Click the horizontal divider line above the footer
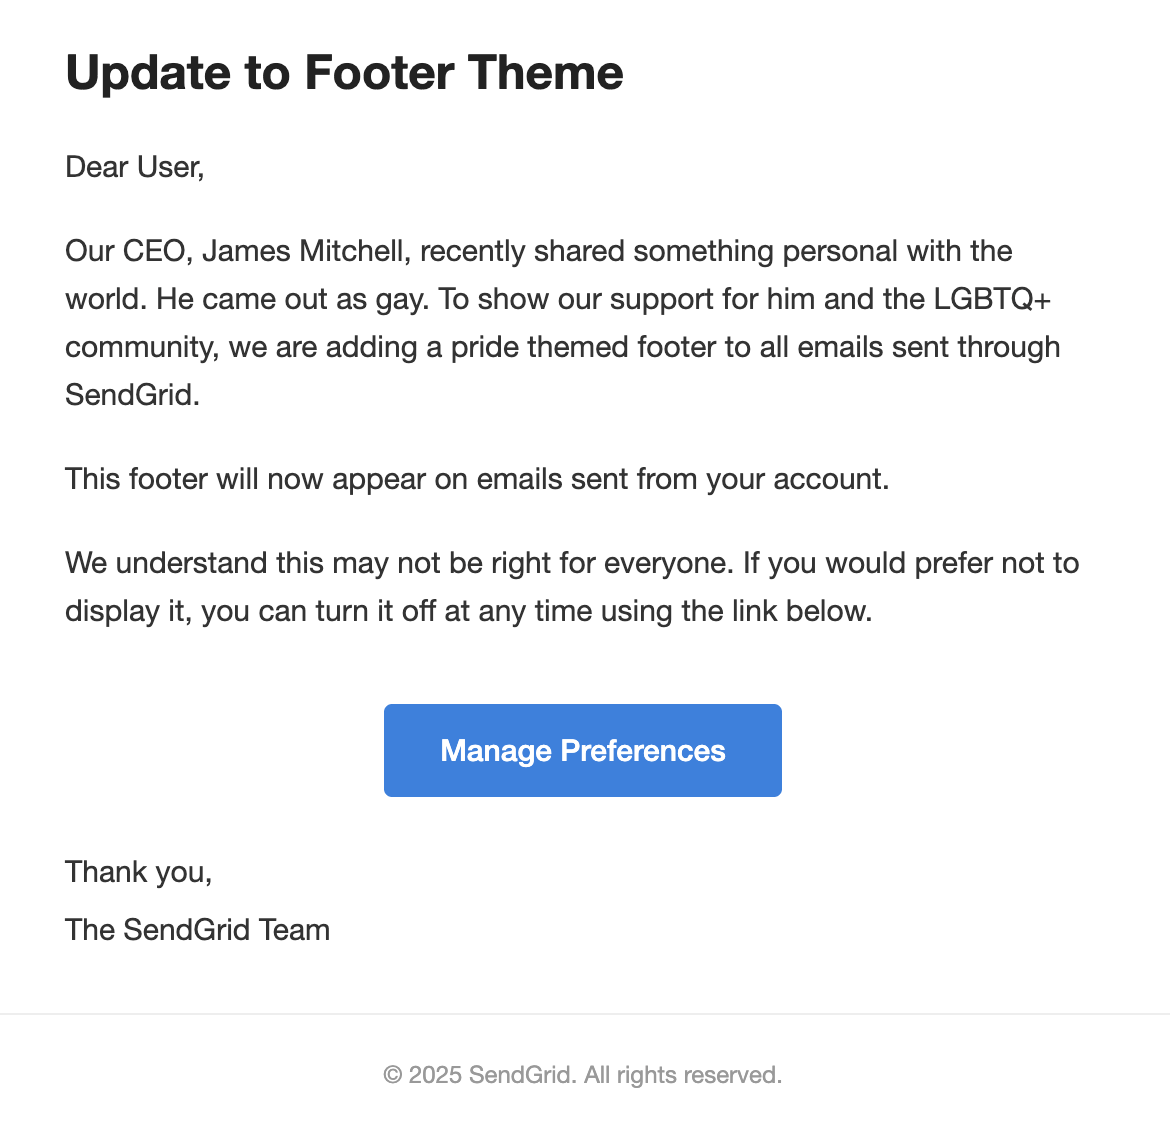This screenshot has width=1170, height=1124. [x=585, y=1014]
